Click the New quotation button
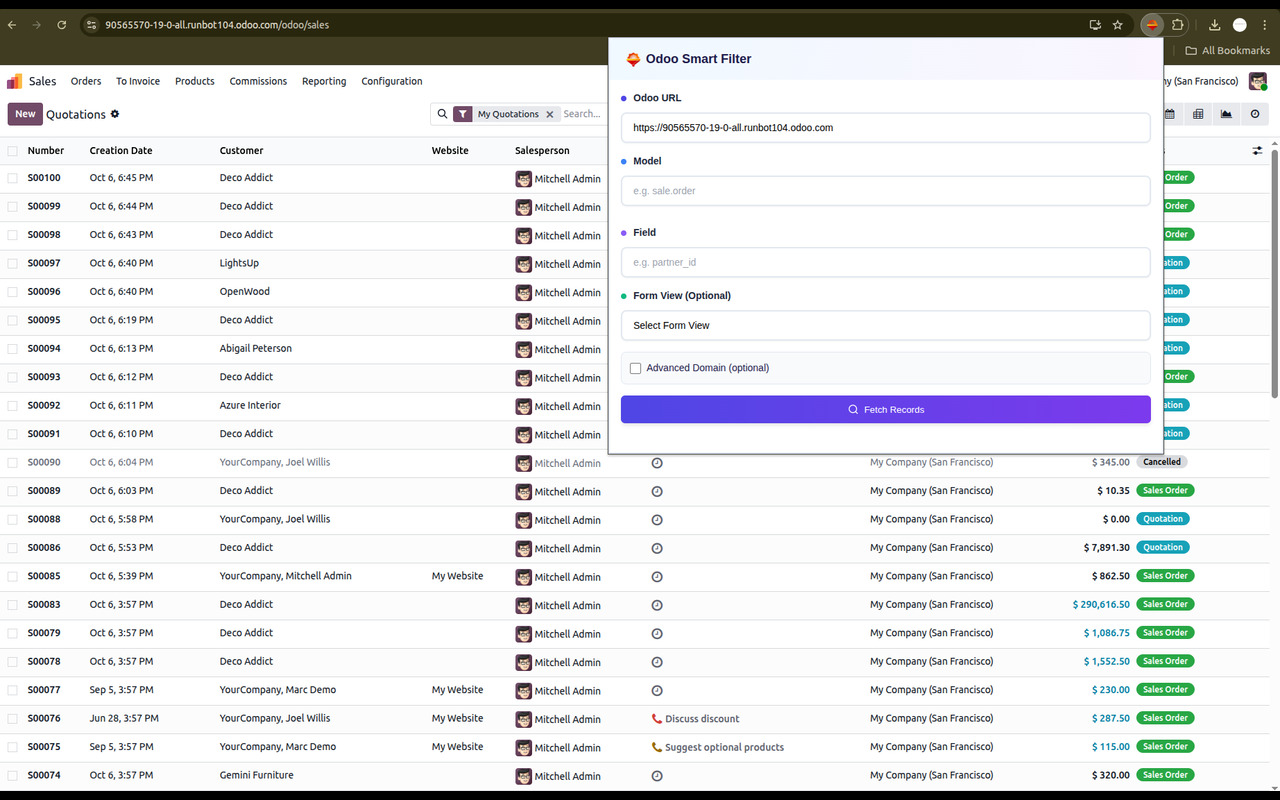 point(25,114)
